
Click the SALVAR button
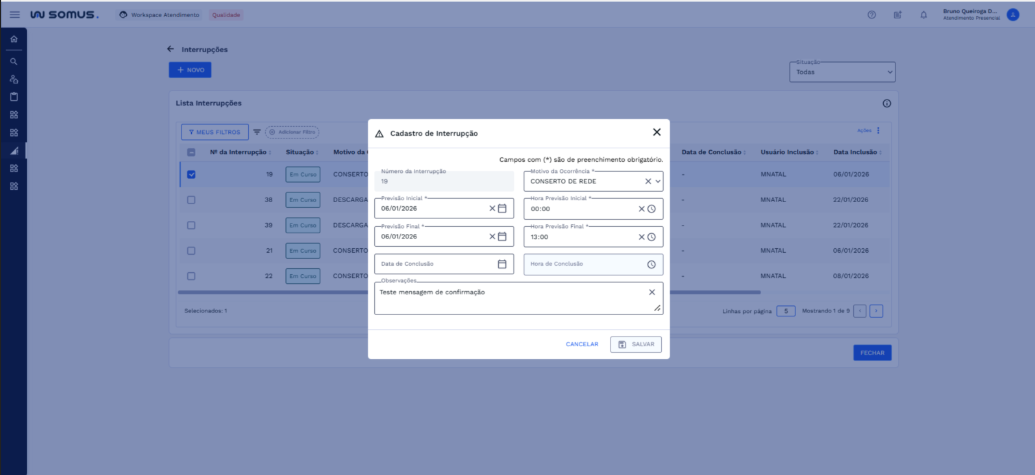coord(636,344)
